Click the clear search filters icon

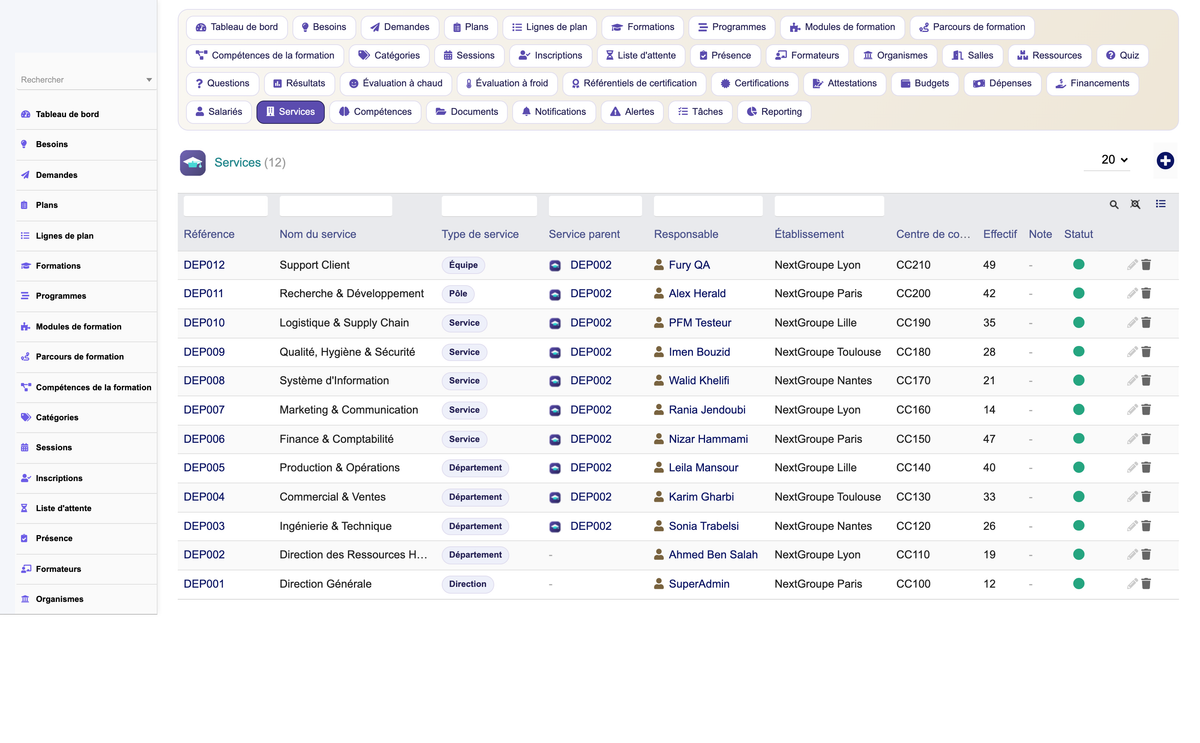[1135, 205]
